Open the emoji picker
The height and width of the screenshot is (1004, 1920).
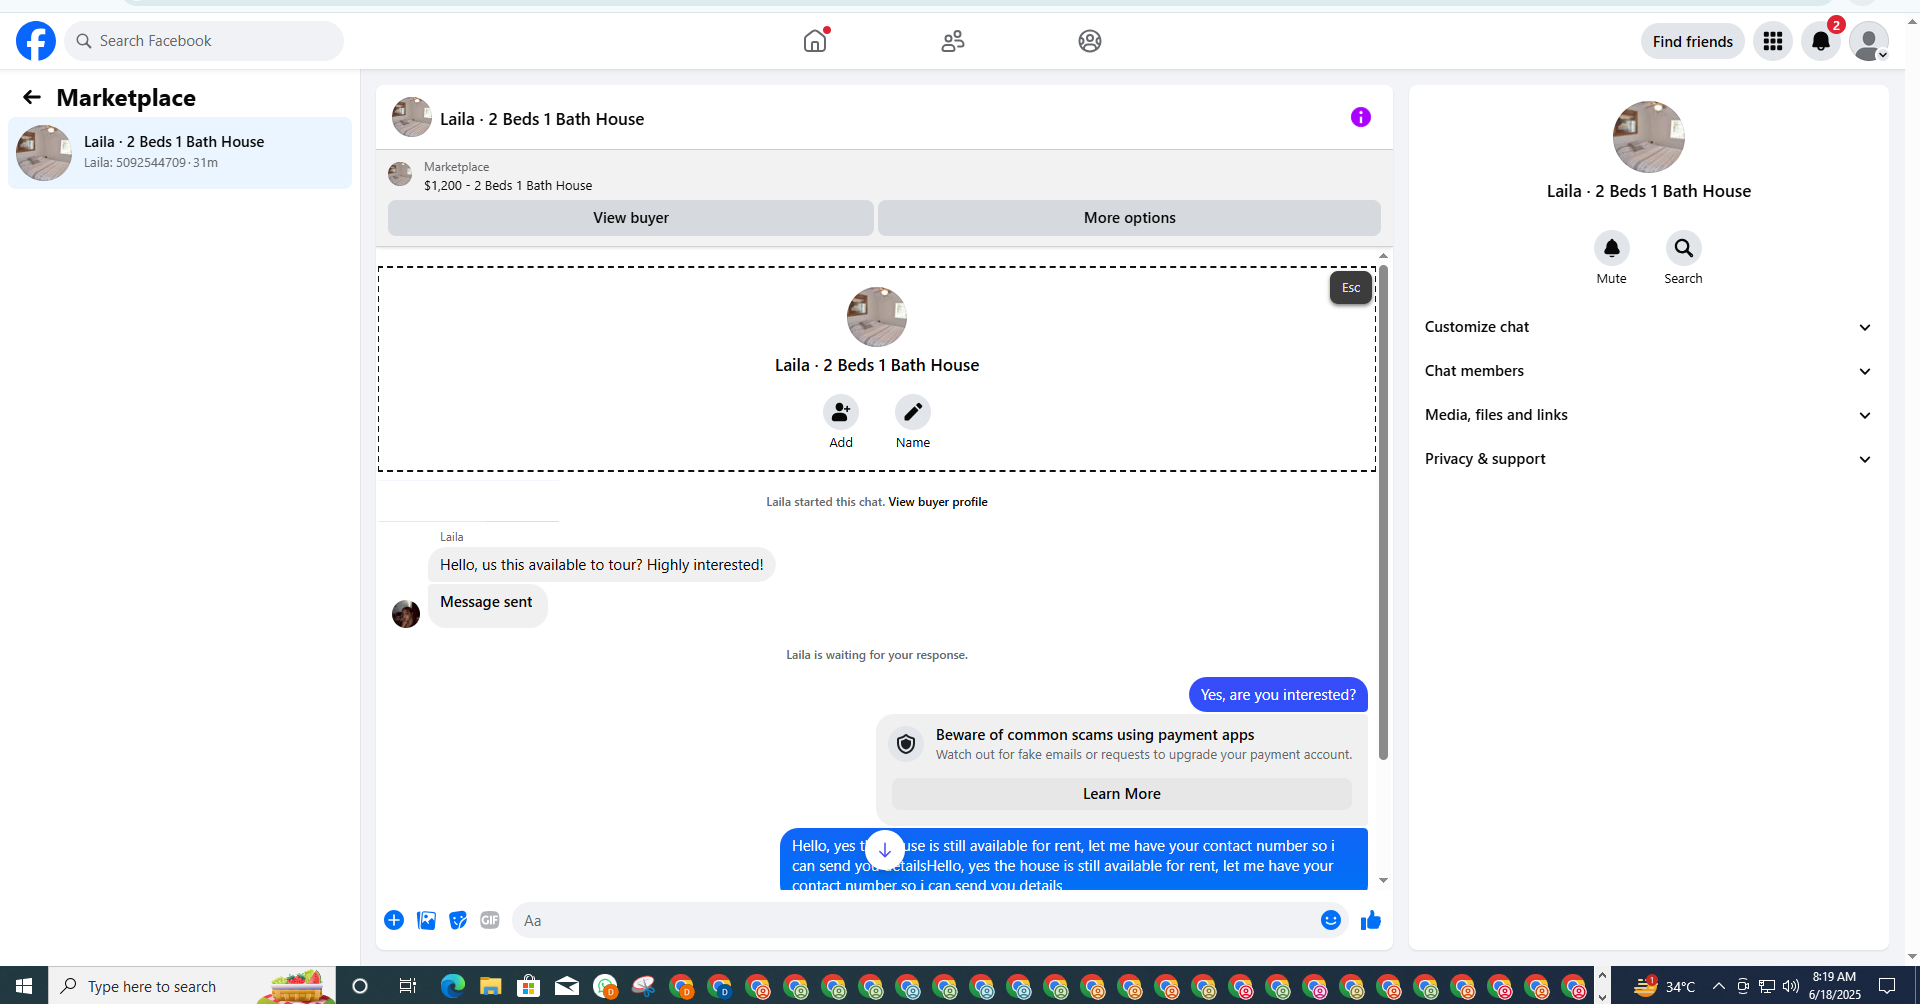1331,920
